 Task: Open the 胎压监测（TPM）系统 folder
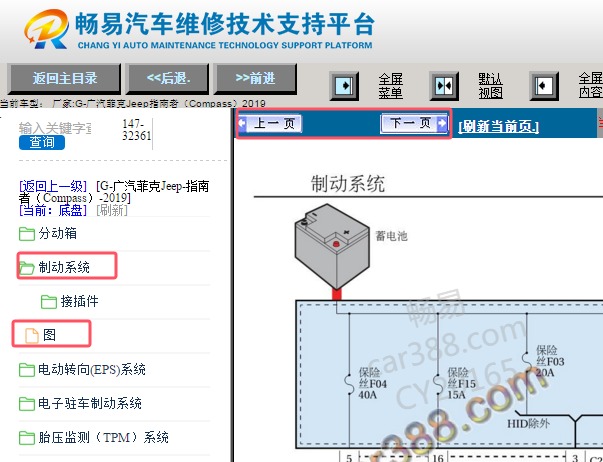coord(103,437)
